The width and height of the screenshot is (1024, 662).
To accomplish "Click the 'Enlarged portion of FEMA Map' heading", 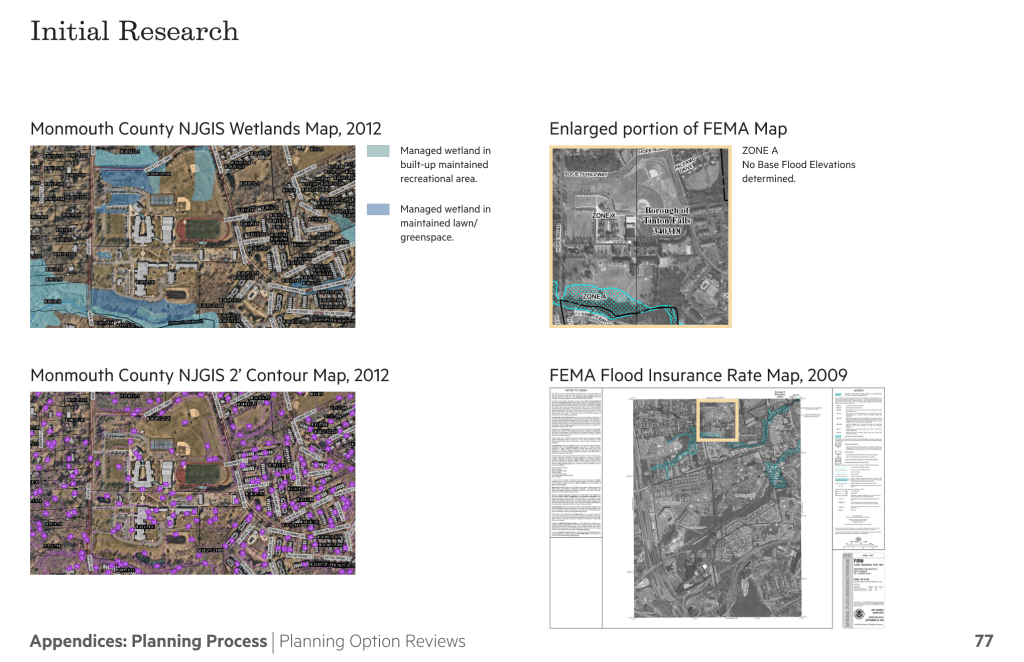I will [668, 129].
